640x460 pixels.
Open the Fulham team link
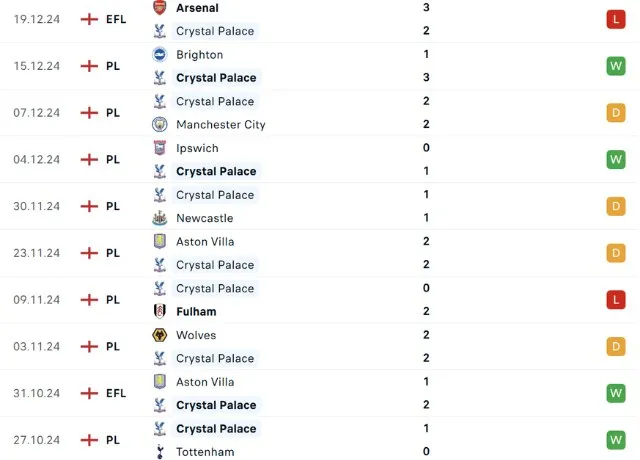(196, 312)
